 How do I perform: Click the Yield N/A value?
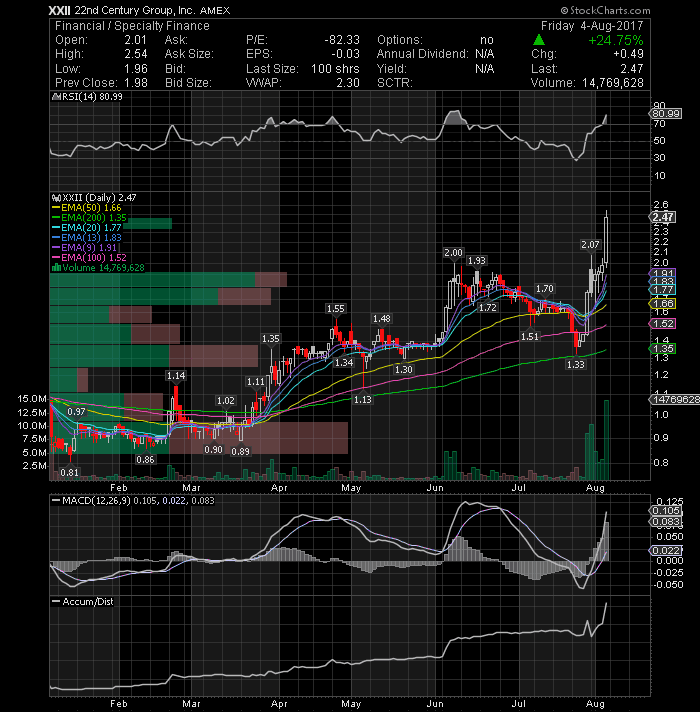click(x=484, y=69)
